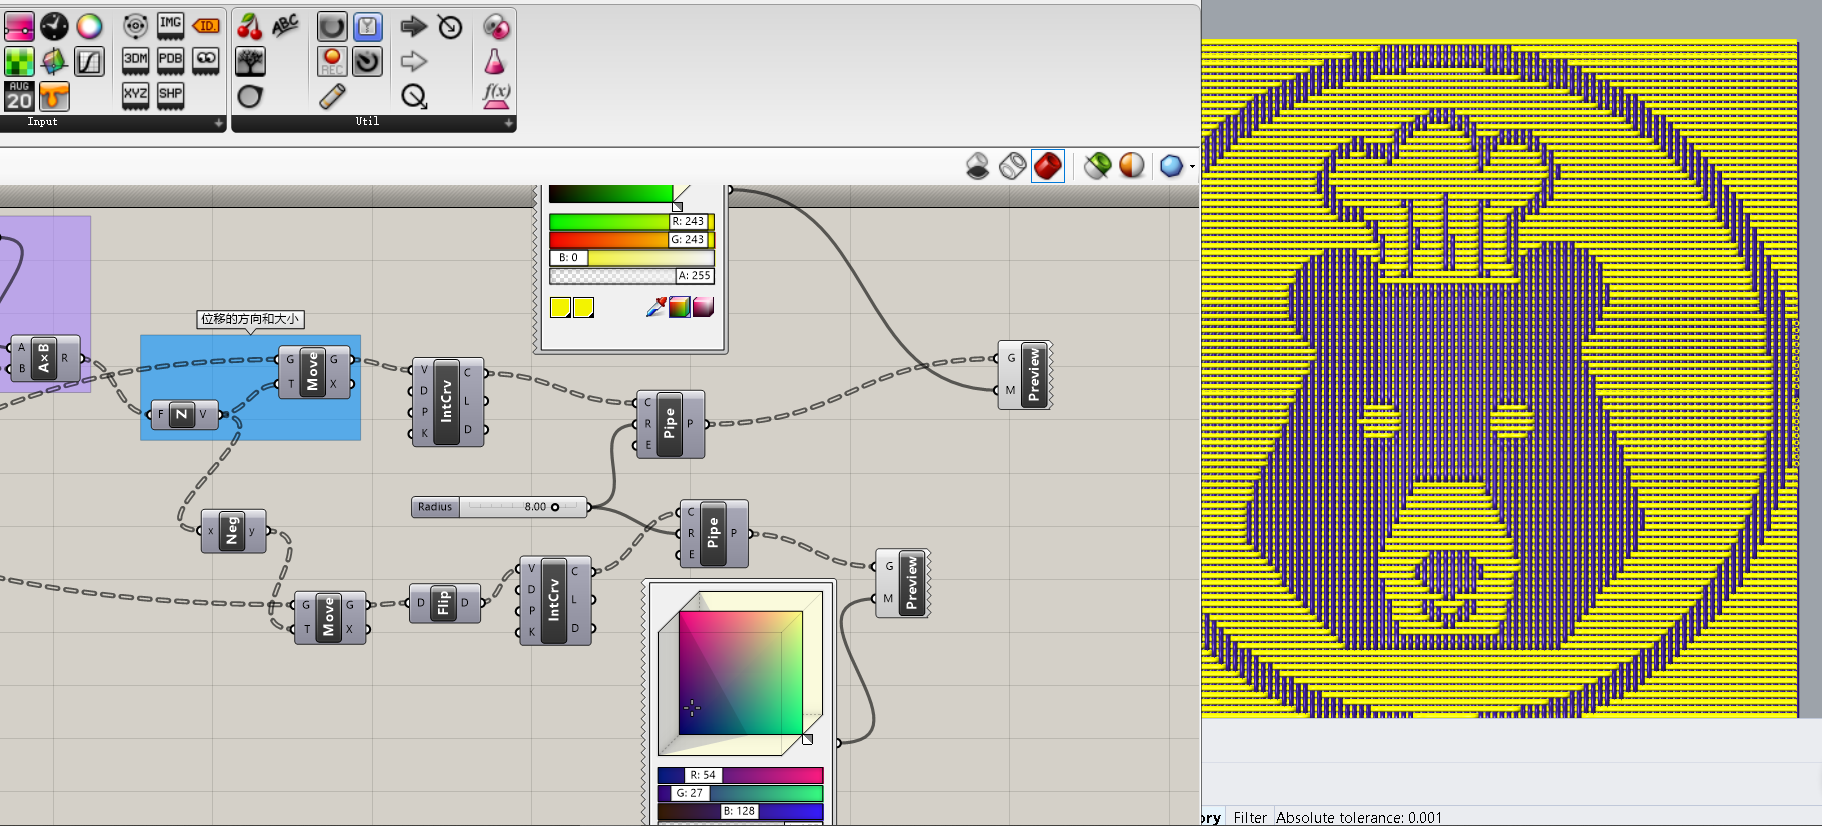Select the XYZ import coordinates icon
The width and height of the screenshot is (1822, 826).
coord(135,96)
